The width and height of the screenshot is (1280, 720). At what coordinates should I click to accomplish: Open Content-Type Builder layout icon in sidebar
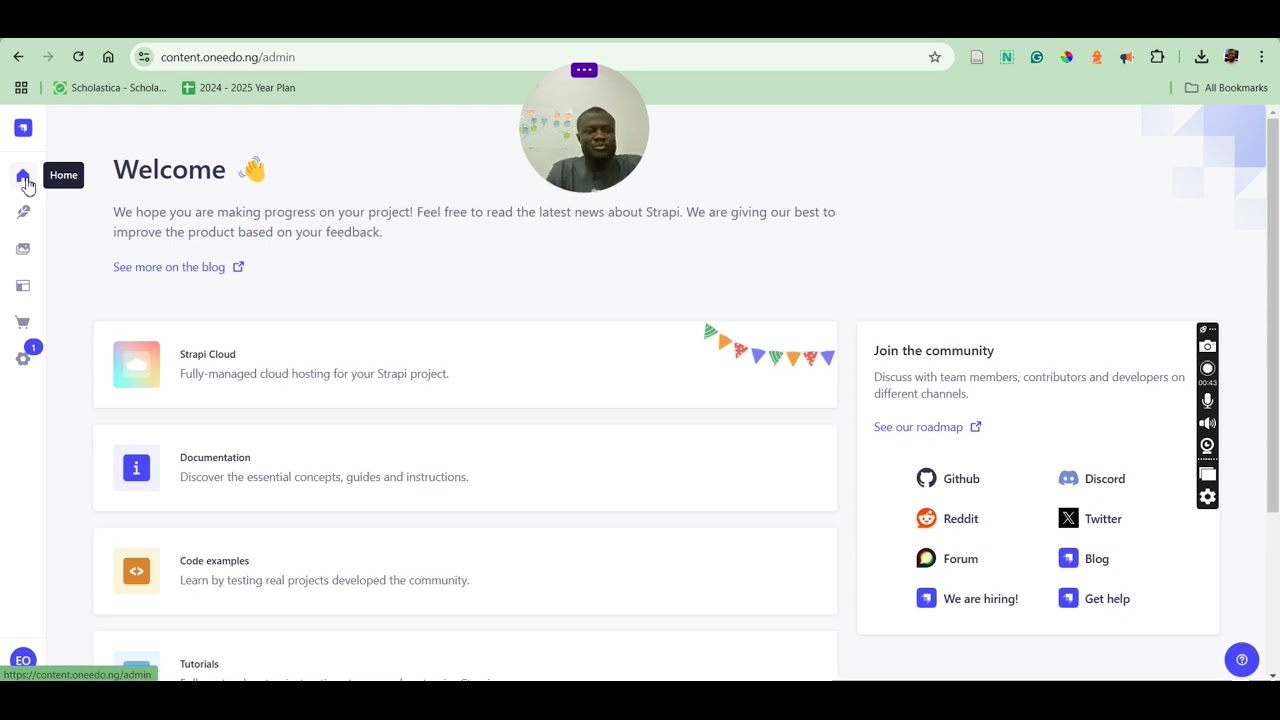pyautogui.click(x=23, y=286)
